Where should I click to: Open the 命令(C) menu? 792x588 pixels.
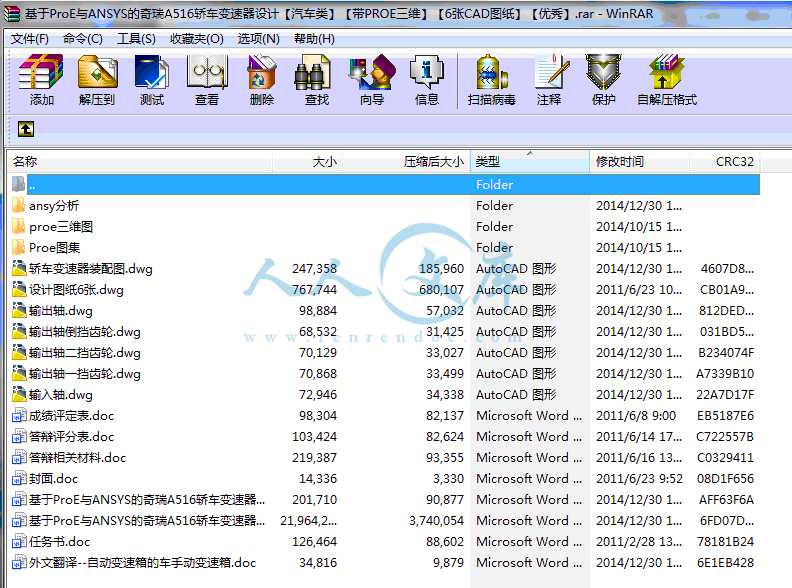[x=83, y=39]
